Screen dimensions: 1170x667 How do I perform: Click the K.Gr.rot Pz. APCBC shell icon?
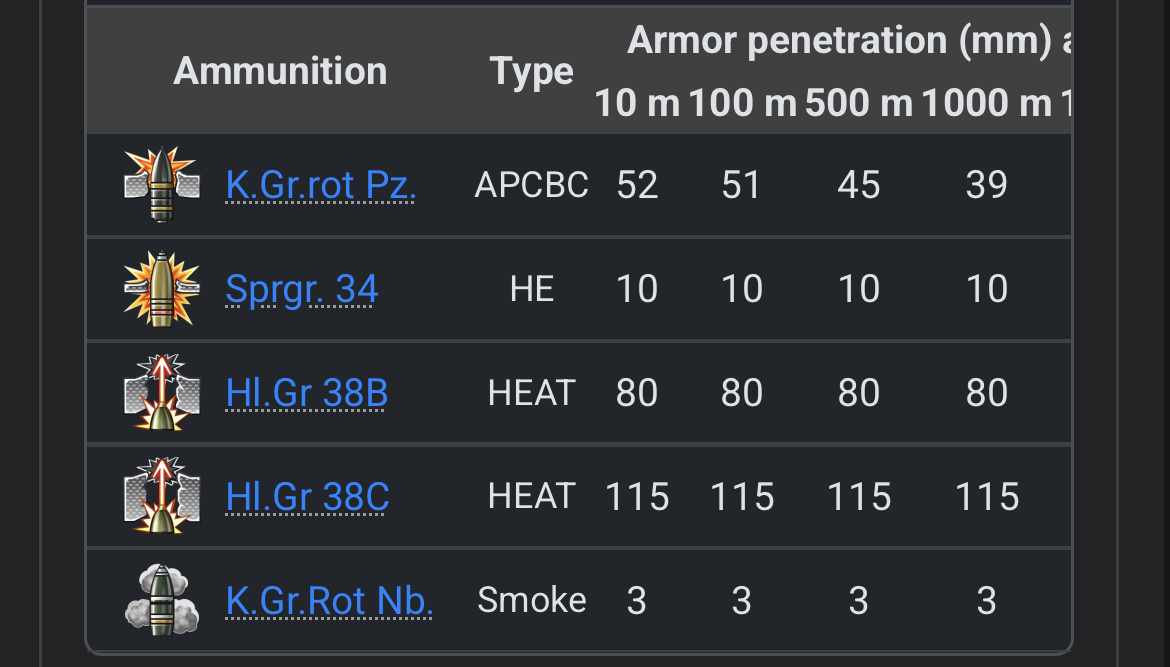tap(161, 185)
